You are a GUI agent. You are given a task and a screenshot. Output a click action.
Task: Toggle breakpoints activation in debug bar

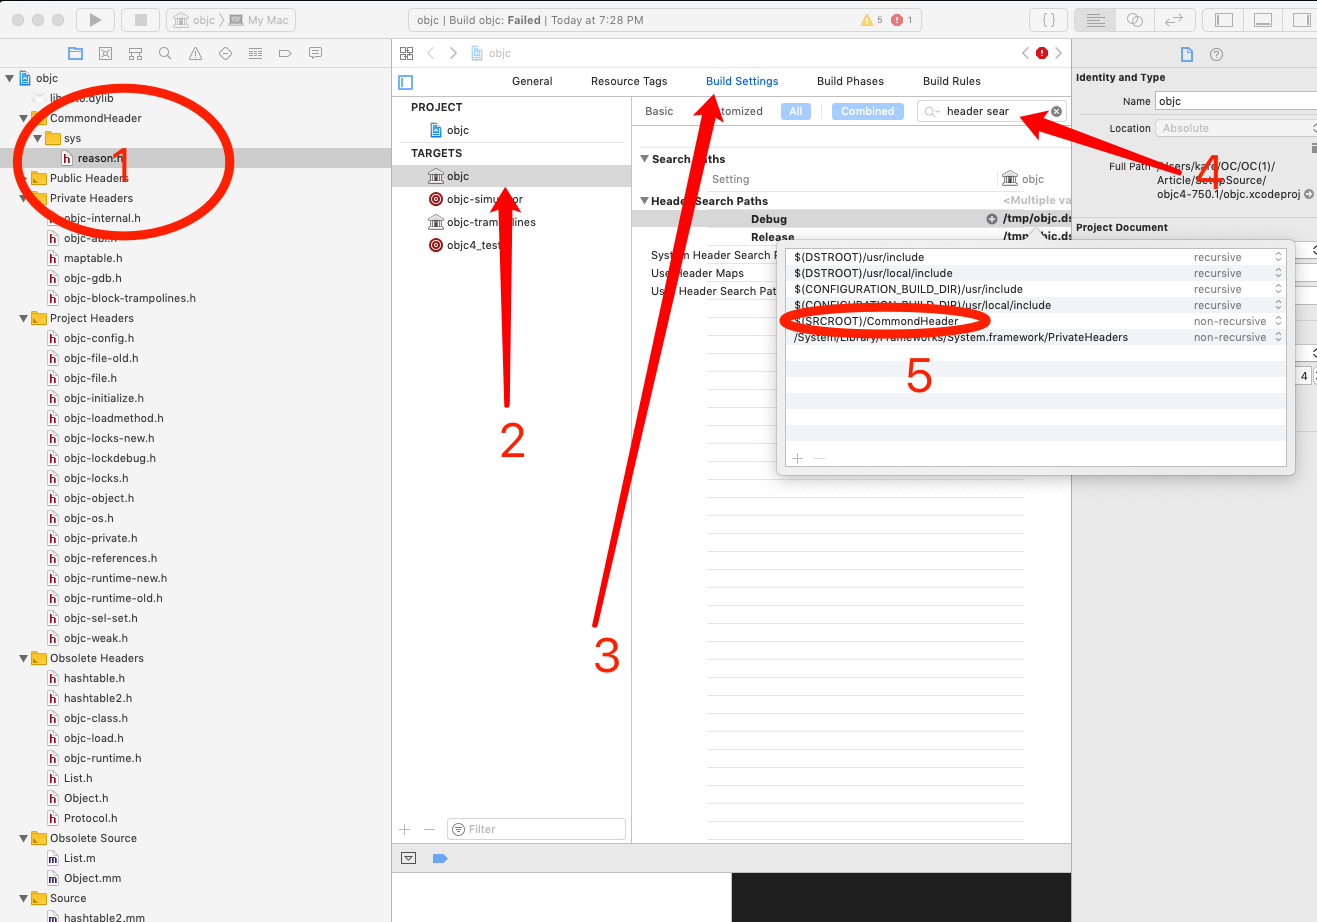tap(440, 858)
